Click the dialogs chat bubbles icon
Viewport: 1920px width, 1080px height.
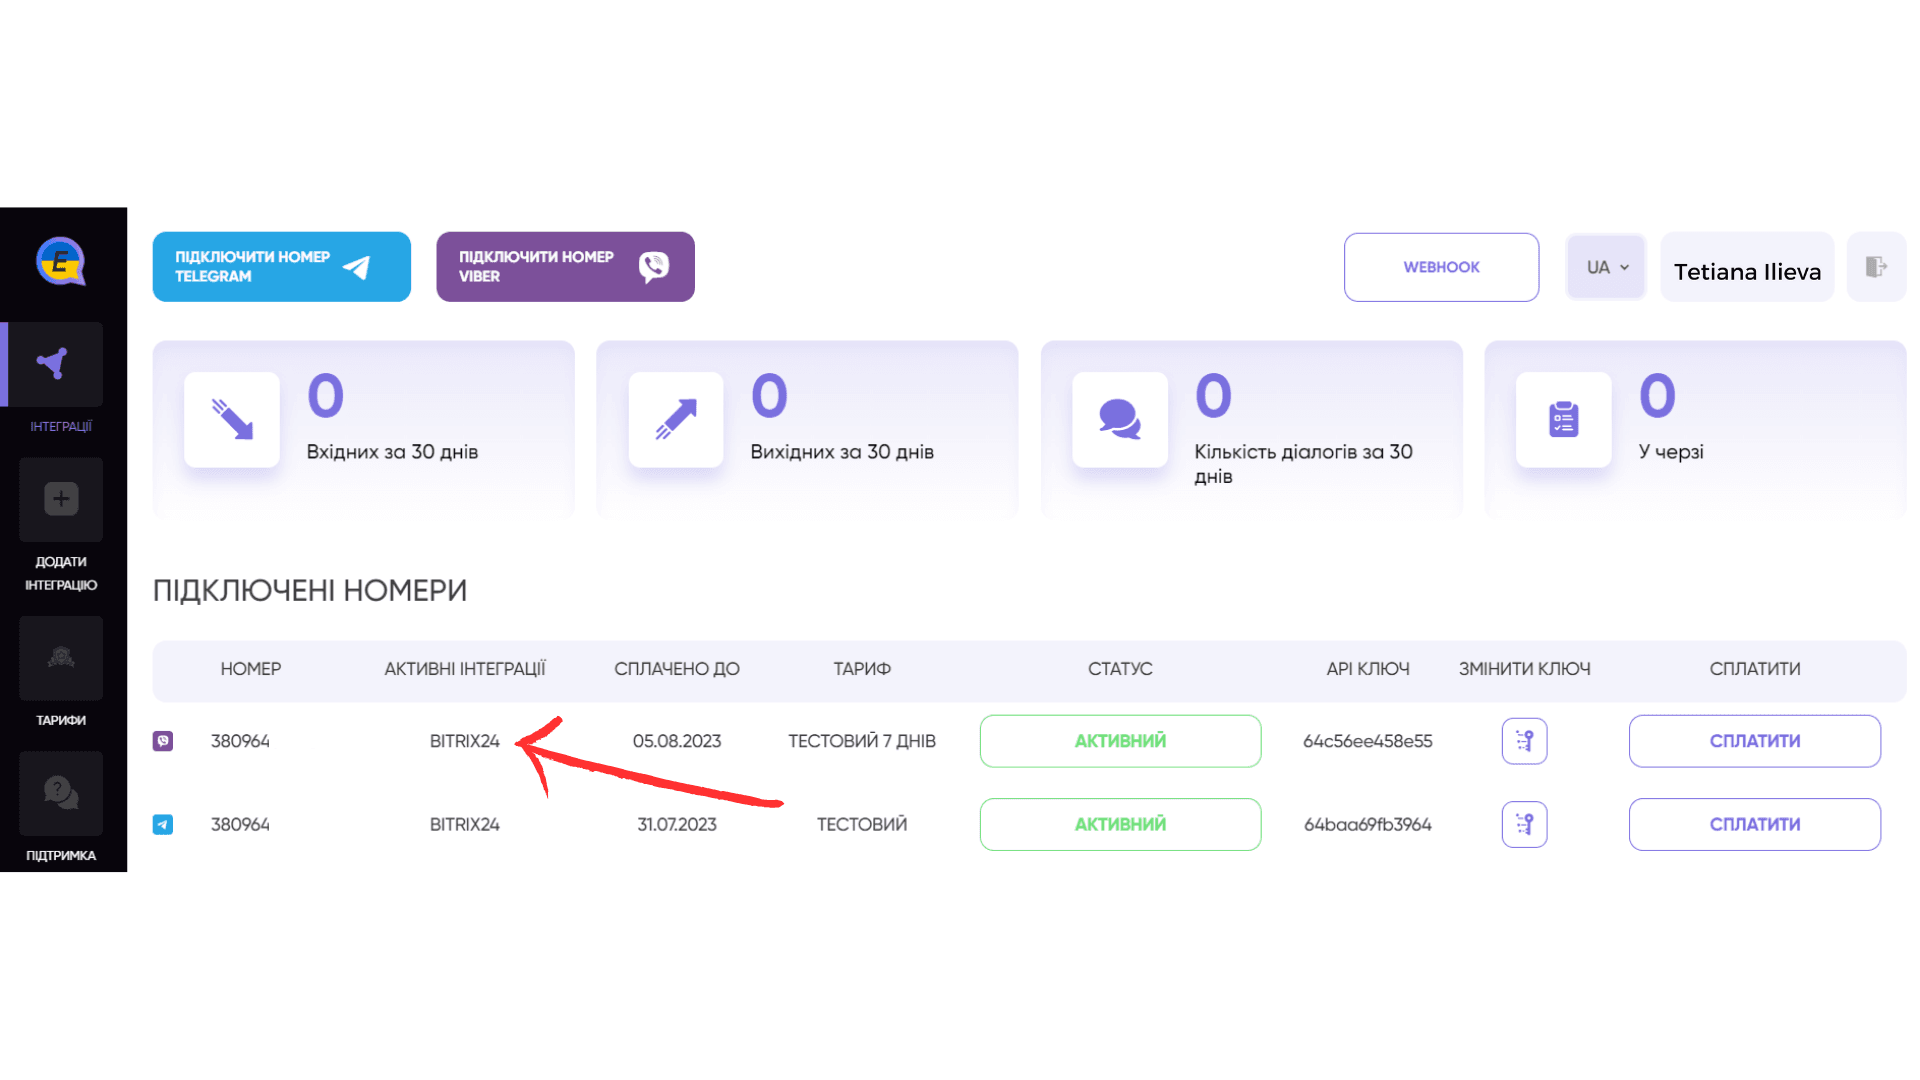click(1120, 419)
